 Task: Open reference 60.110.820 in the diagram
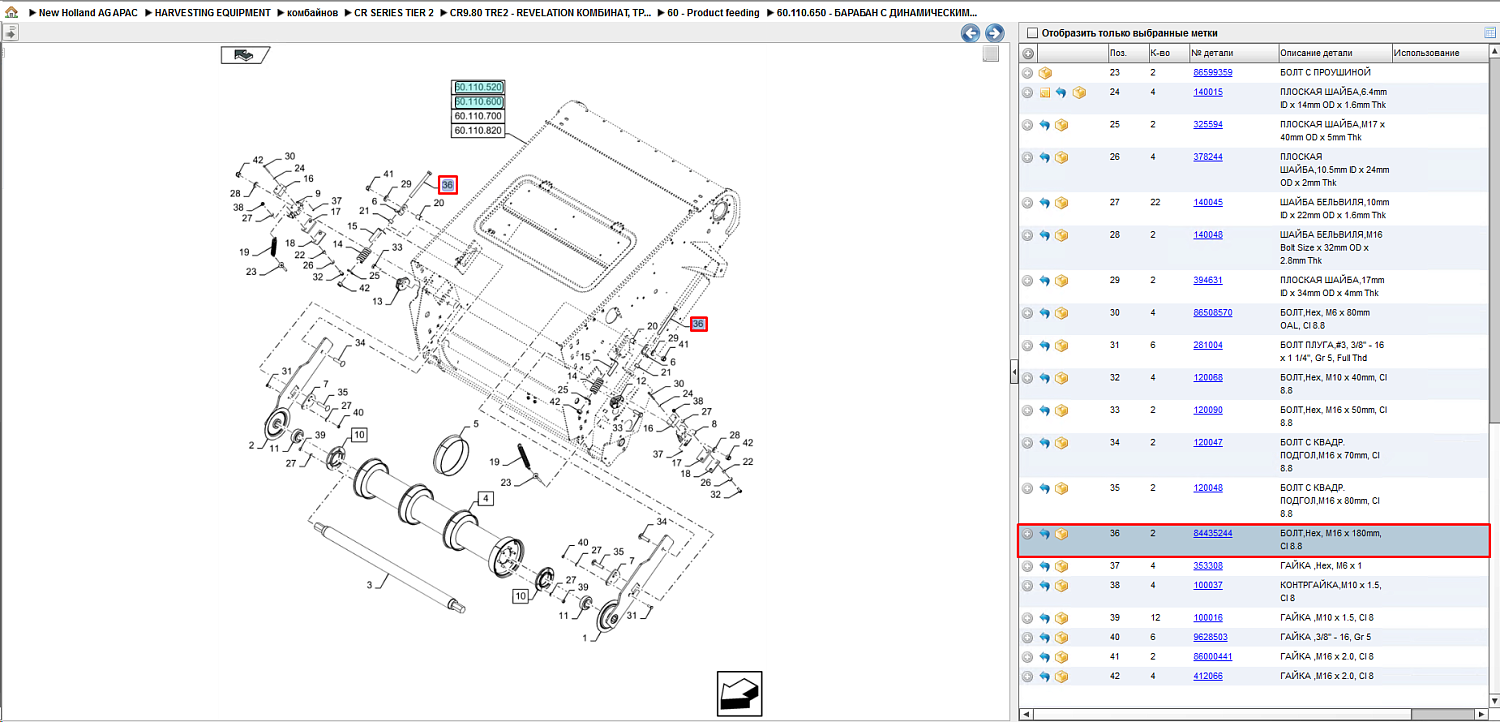pos(479,130)
